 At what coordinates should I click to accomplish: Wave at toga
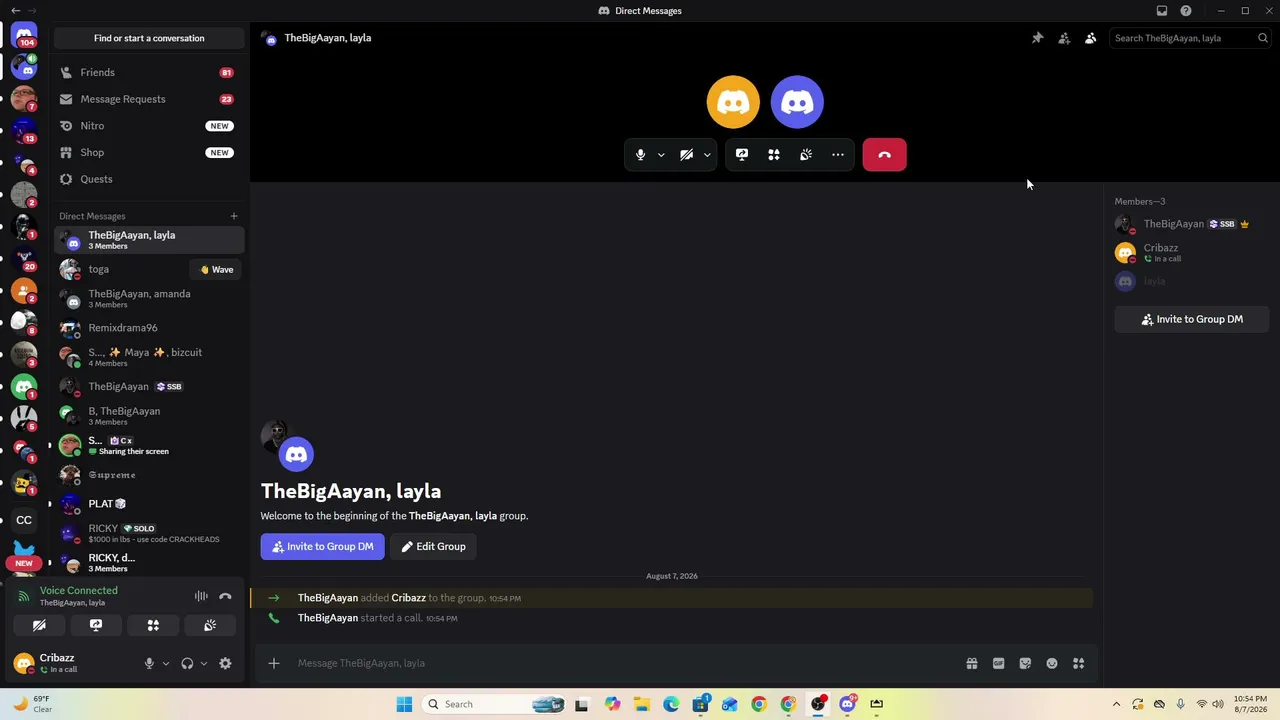point(216,269)
